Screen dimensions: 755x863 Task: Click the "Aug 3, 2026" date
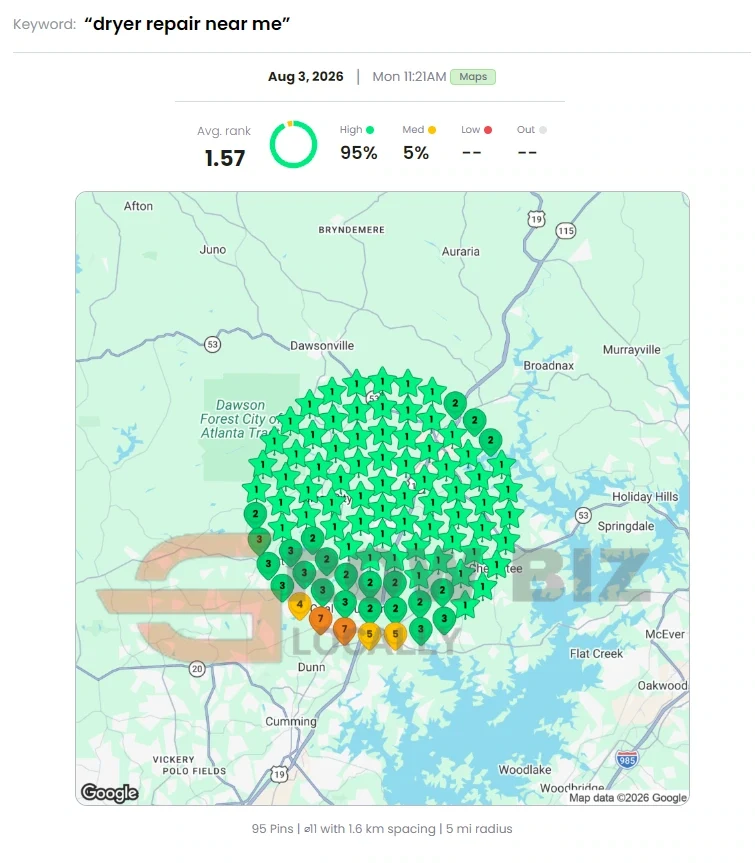(305, 77)
